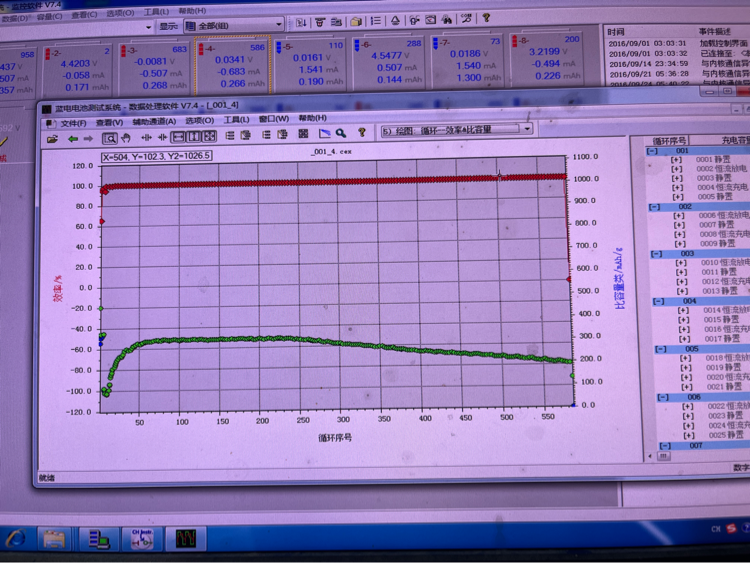750x563 pixels.
Task: Expand step 0006 in cycle 002
Action: (679, 215)
